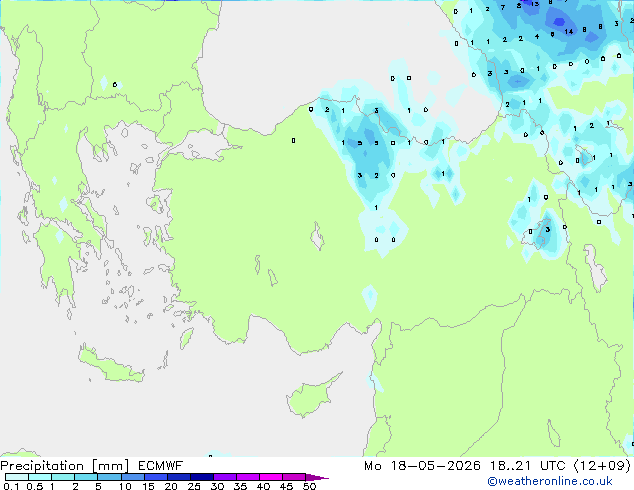Click the 45–50 mm legend color swatch
Viewport: 634px width, 490px height.
294,477
